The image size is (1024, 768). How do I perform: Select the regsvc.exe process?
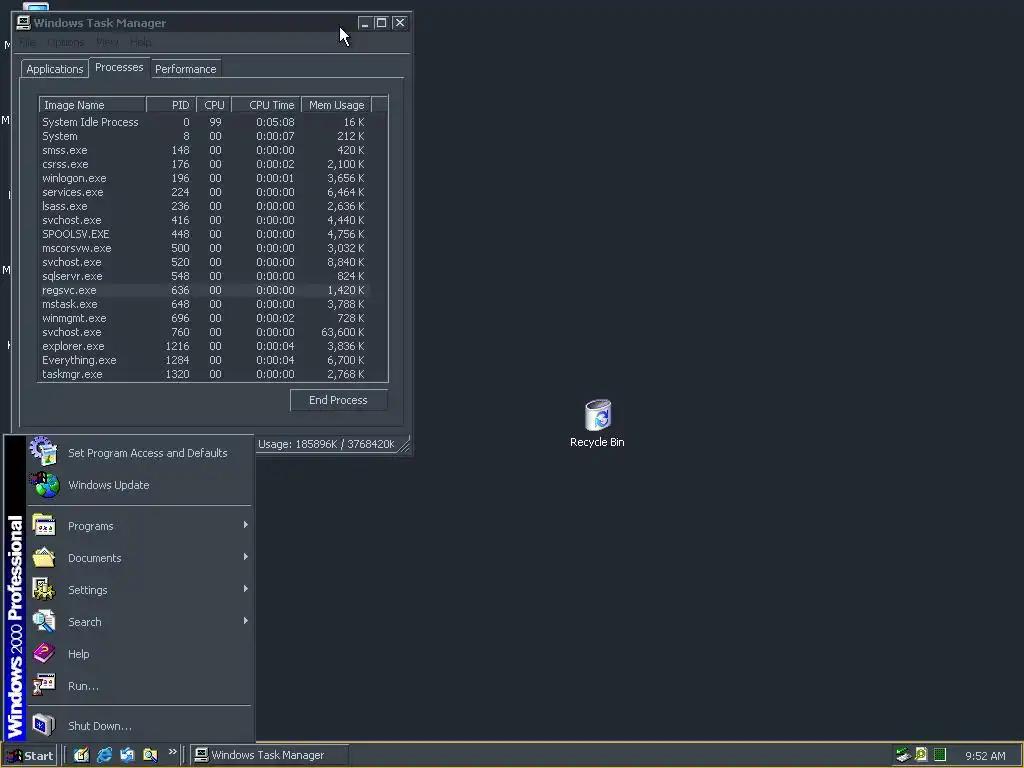click(204, 290)
